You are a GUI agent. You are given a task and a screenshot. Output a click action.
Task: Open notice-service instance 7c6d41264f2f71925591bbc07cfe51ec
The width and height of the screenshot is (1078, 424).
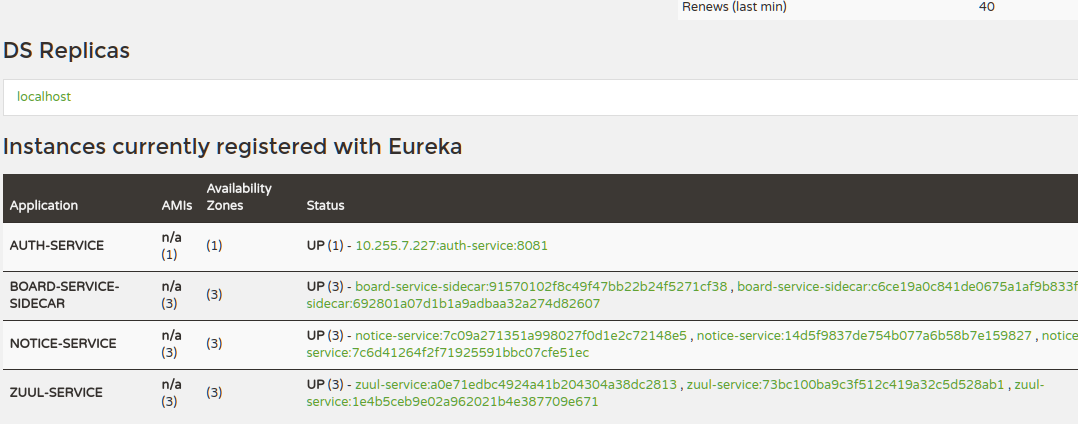(x=447, y=352)
